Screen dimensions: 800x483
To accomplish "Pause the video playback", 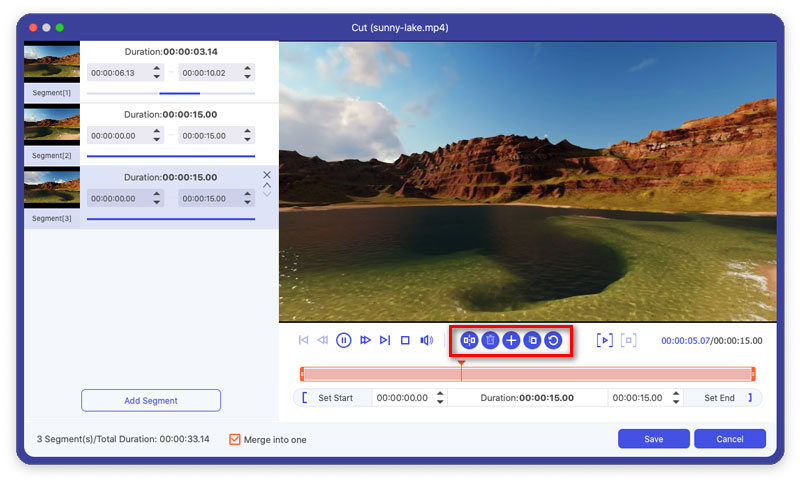I will point(343,341).
